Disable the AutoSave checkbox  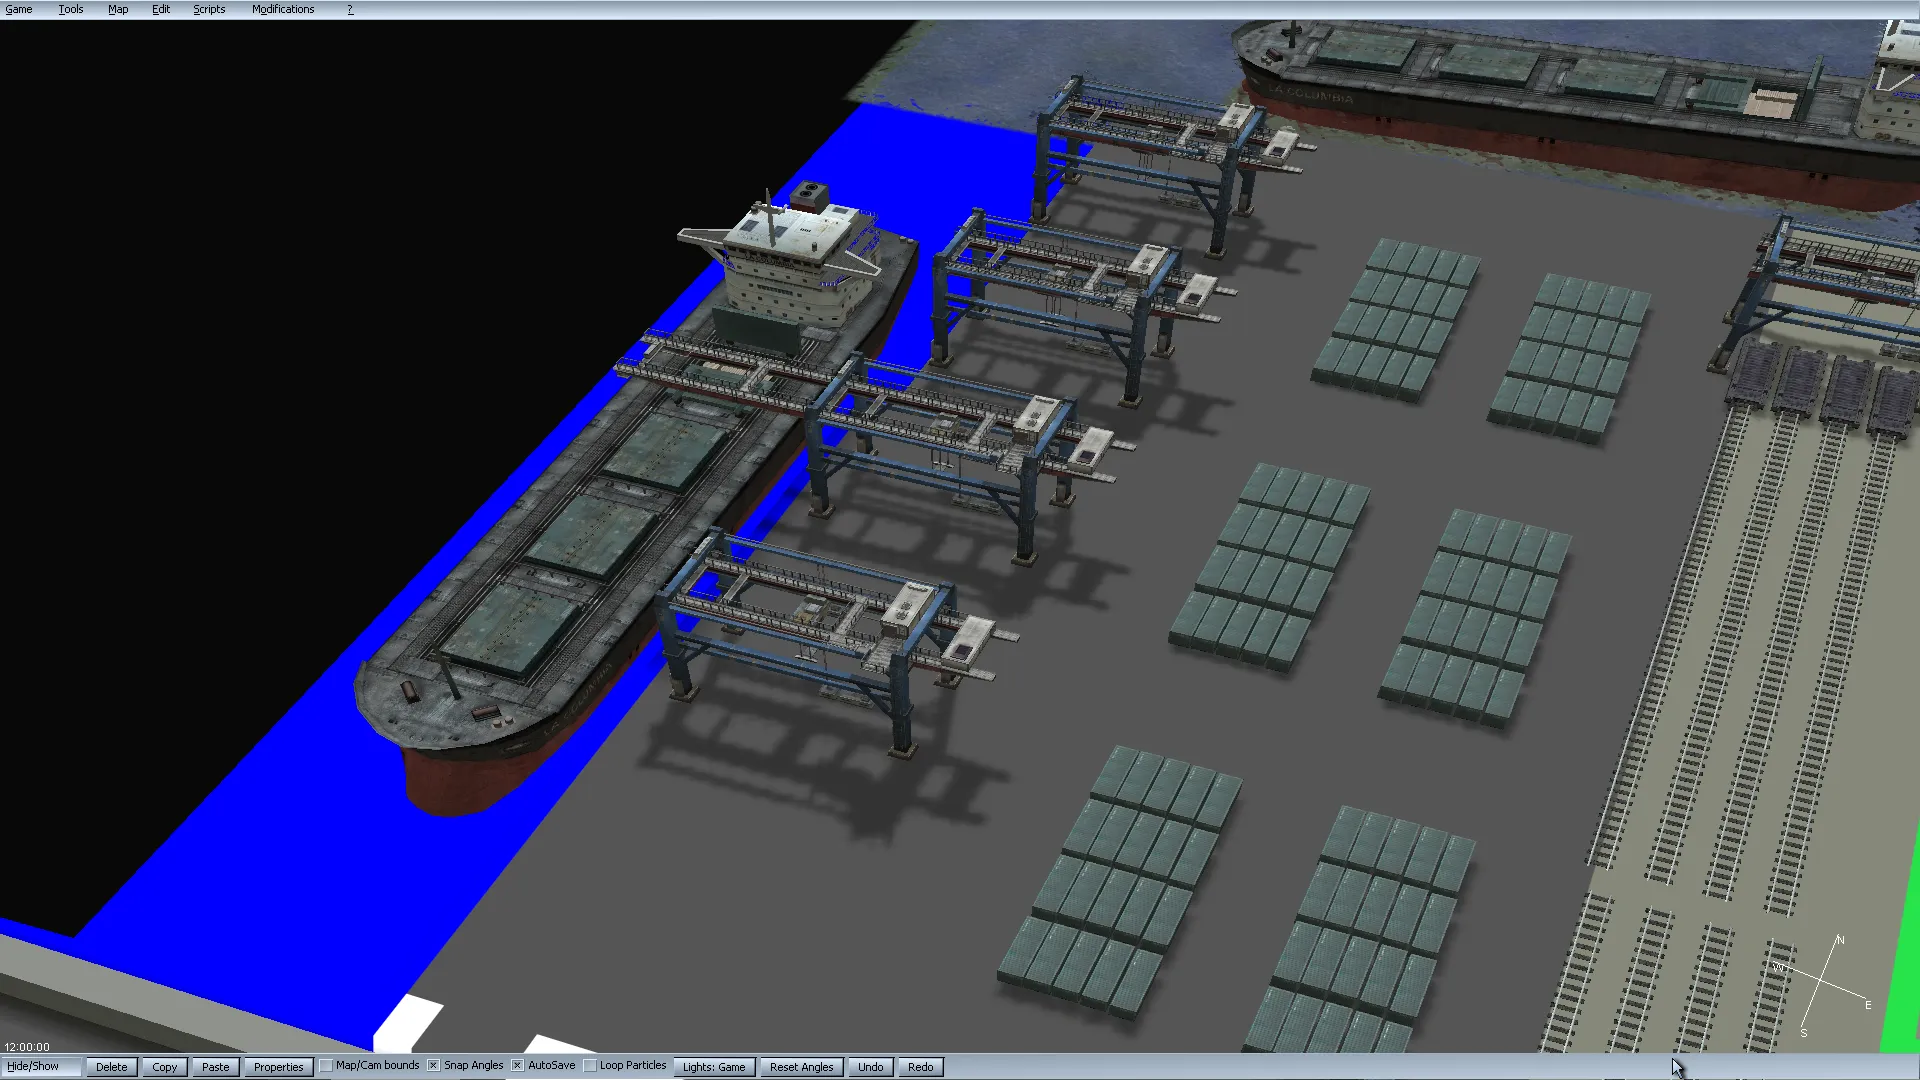[x=518, y=1066]
